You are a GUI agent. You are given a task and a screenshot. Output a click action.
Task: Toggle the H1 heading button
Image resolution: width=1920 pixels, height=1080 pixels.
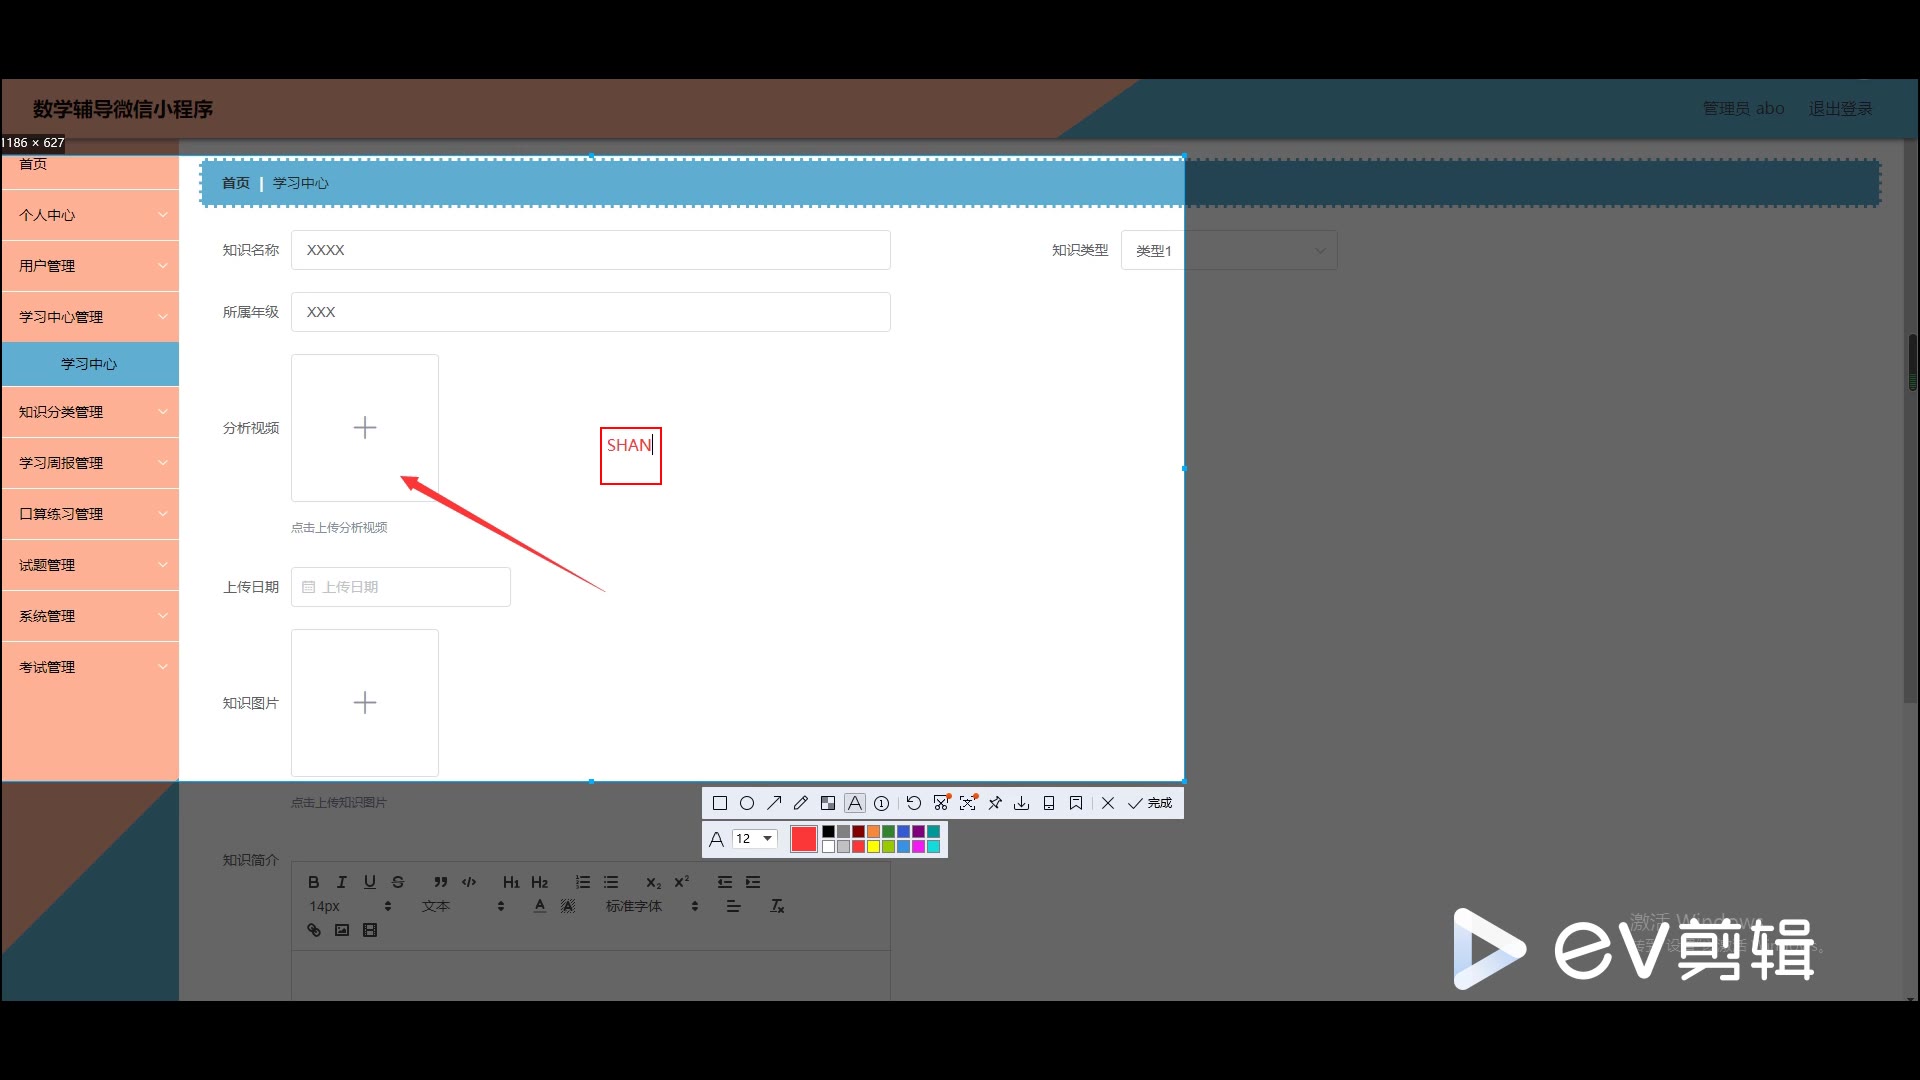511,882
